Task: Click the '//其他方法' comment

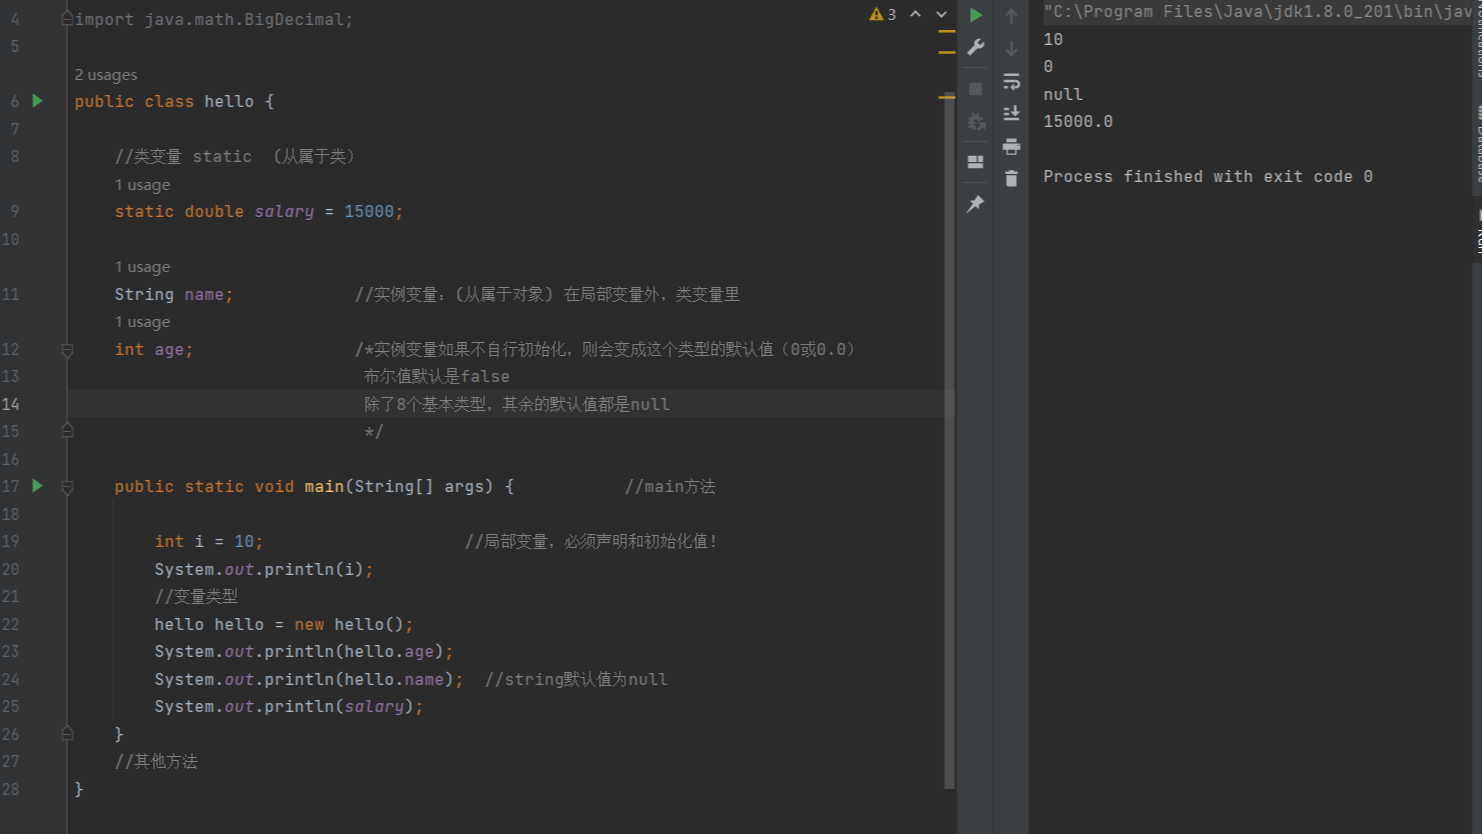Action: tap(156, 761)
